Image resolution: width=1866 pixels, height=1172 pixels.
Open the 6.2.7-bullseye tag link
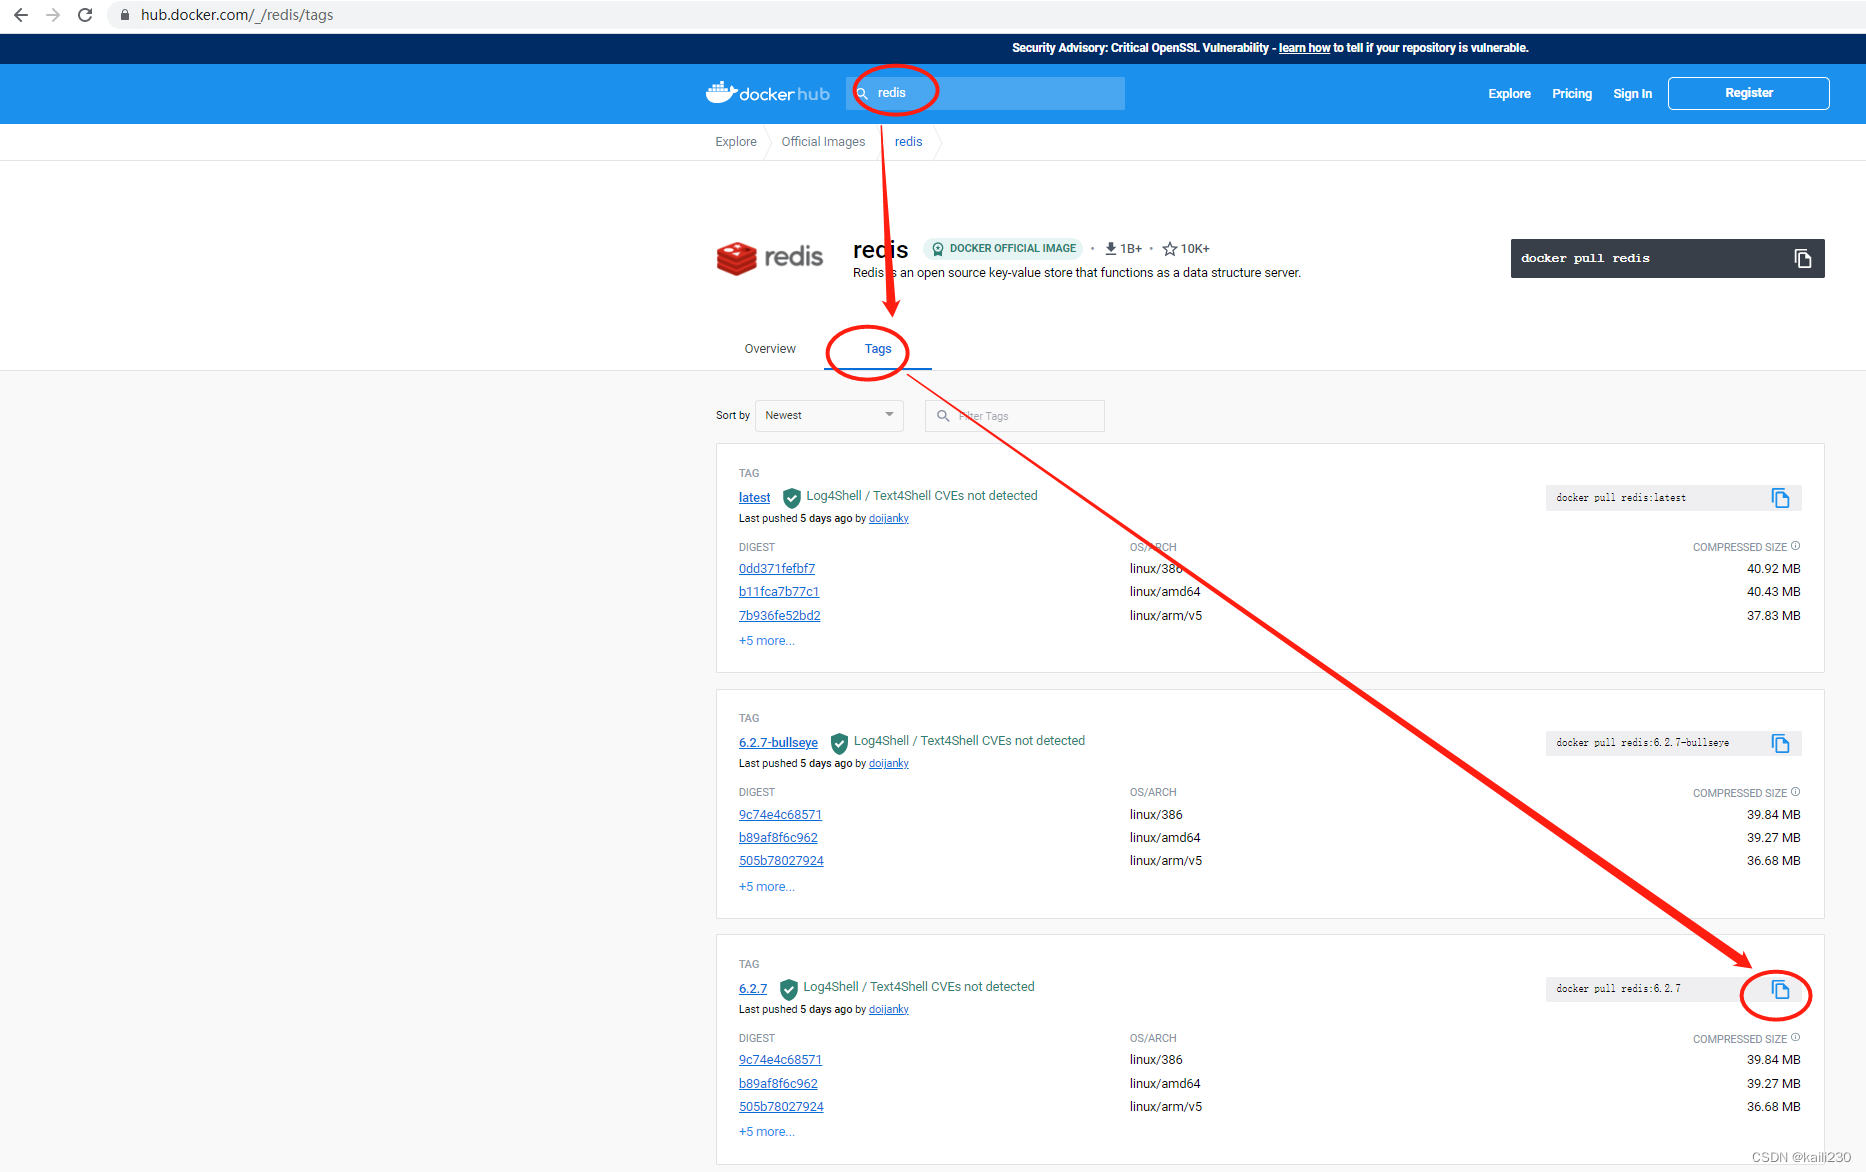[x=778, y=743]
